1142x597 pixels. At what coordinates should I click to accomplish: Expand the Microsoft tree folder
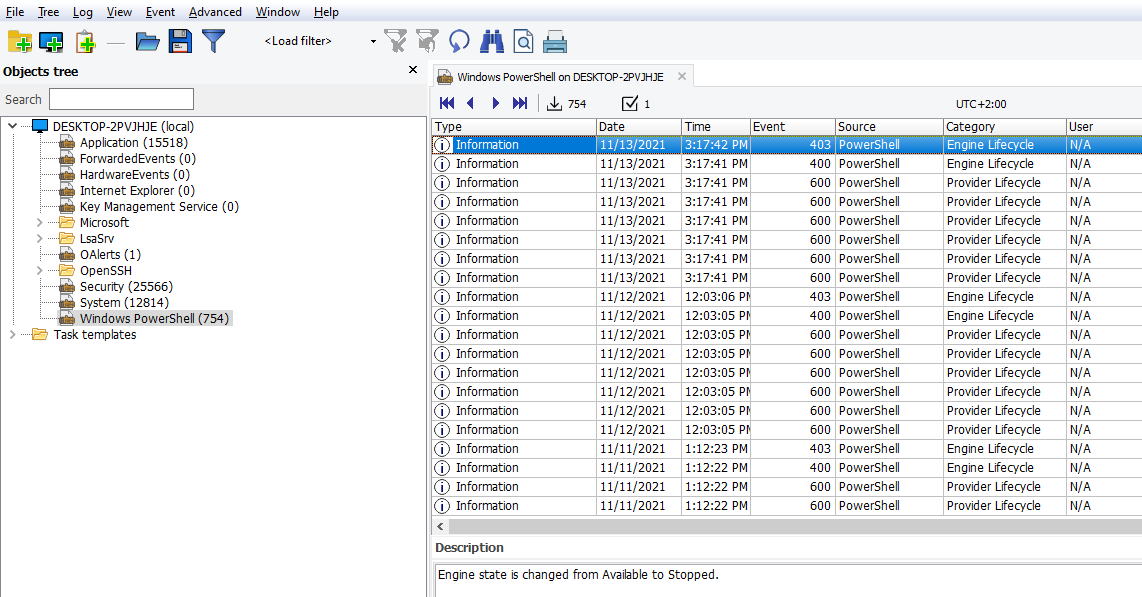click(x=40, y=223)
